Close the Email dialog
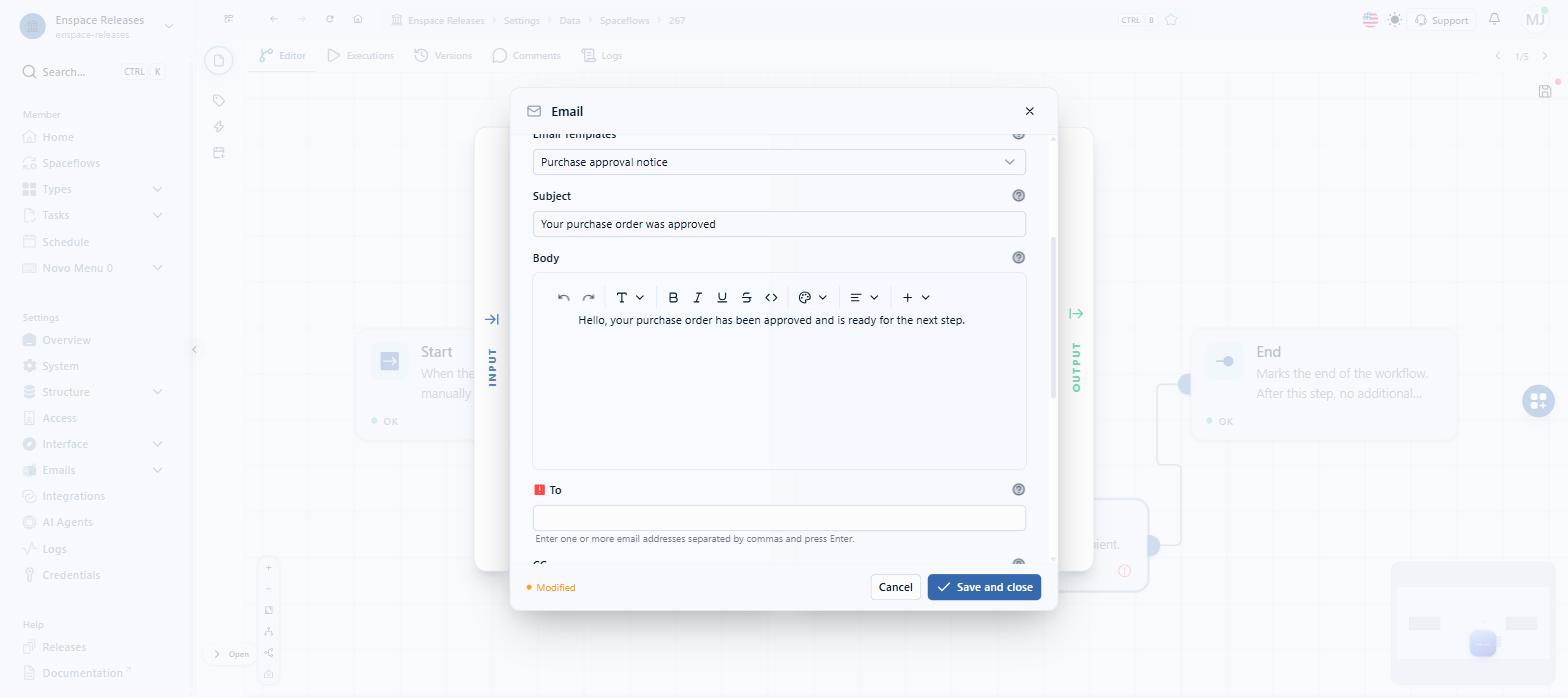 [x=1030, y=112]
